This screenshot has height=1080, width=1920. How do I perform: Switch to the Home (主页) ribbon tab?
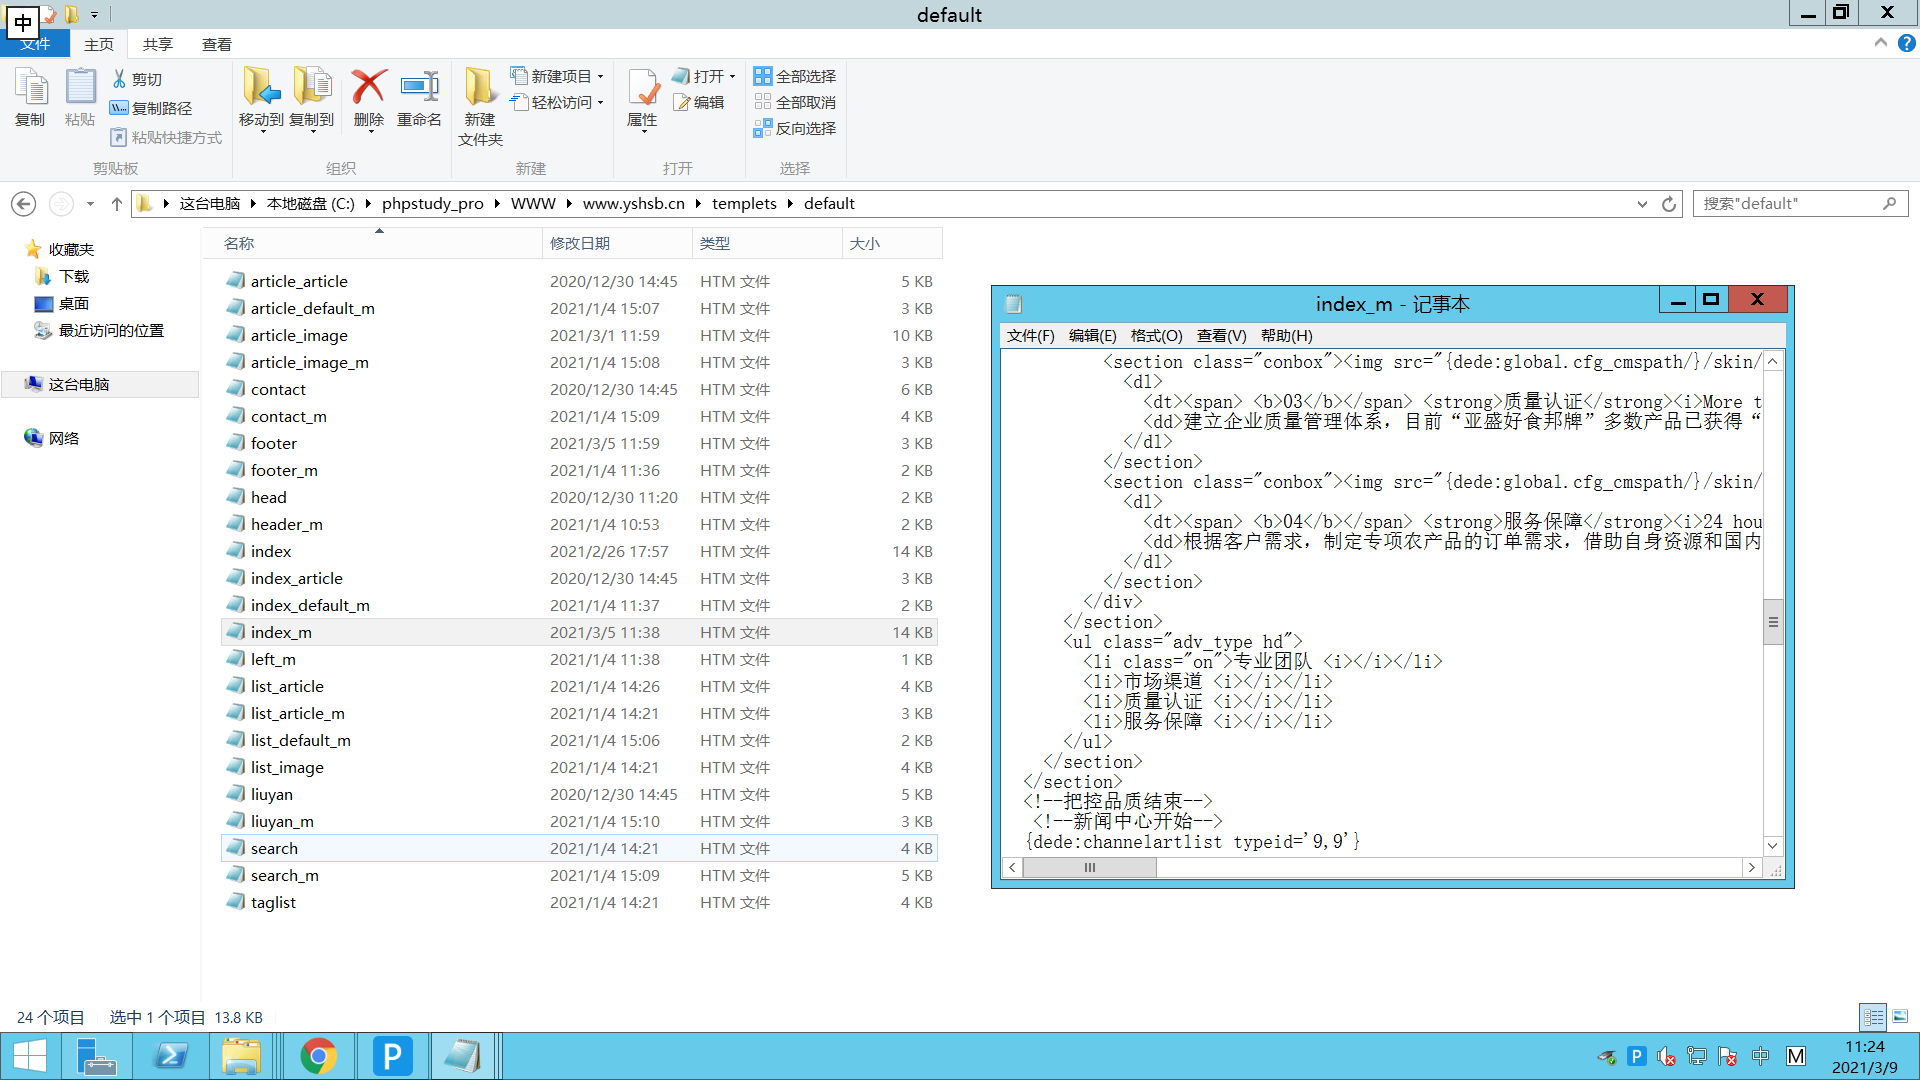tap(99, 44)
